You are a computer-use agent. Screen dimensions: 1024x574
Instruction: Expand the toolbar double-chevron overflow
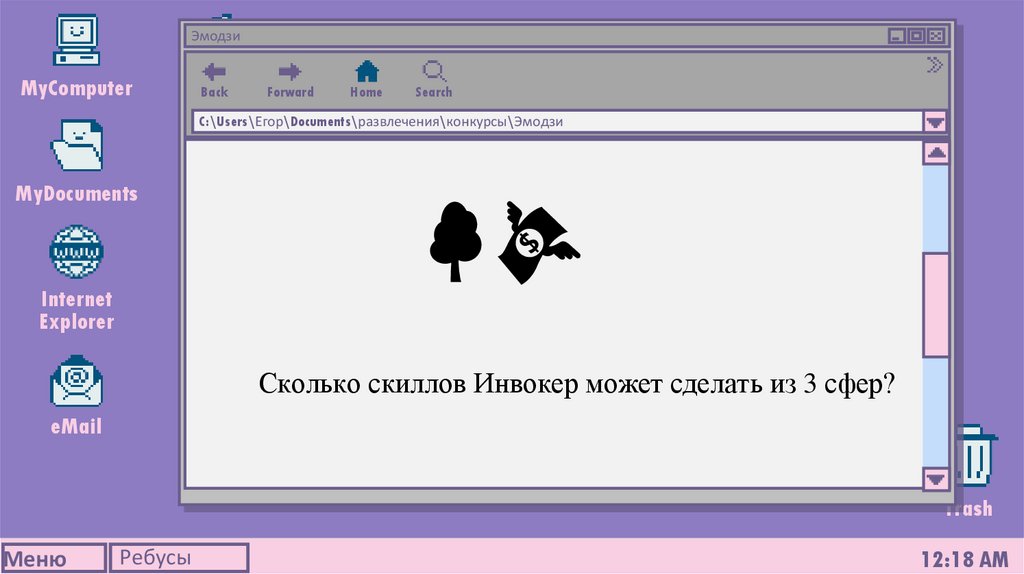935,65
